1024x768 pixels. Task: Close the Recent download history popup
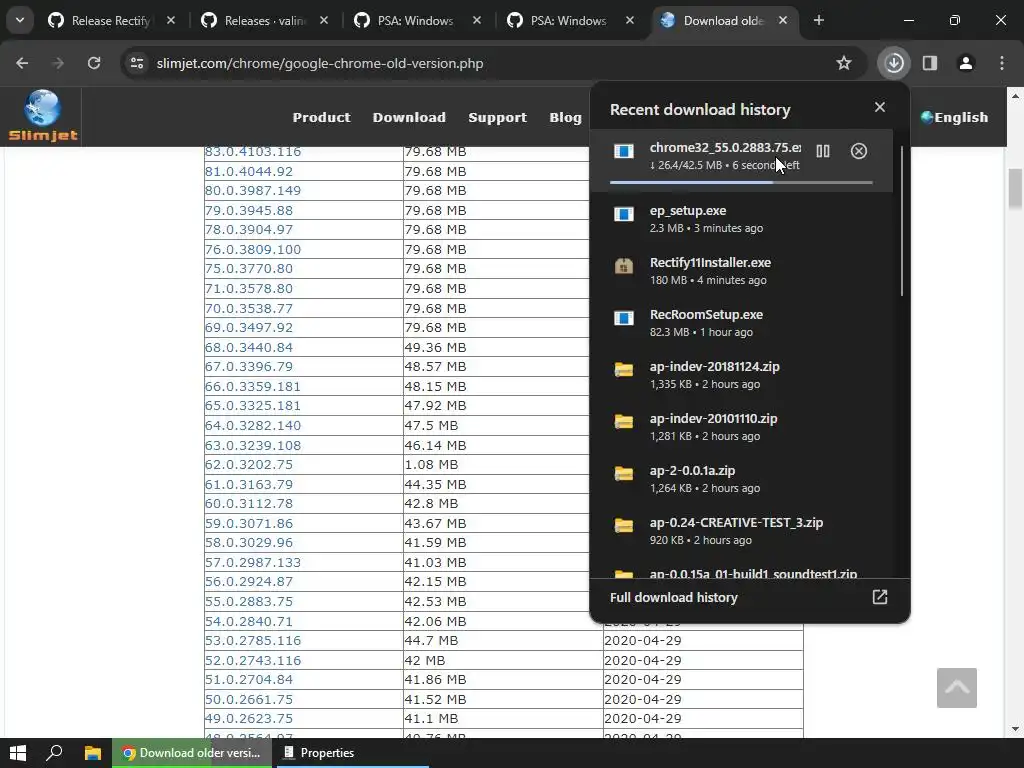(x=880, y=107)
